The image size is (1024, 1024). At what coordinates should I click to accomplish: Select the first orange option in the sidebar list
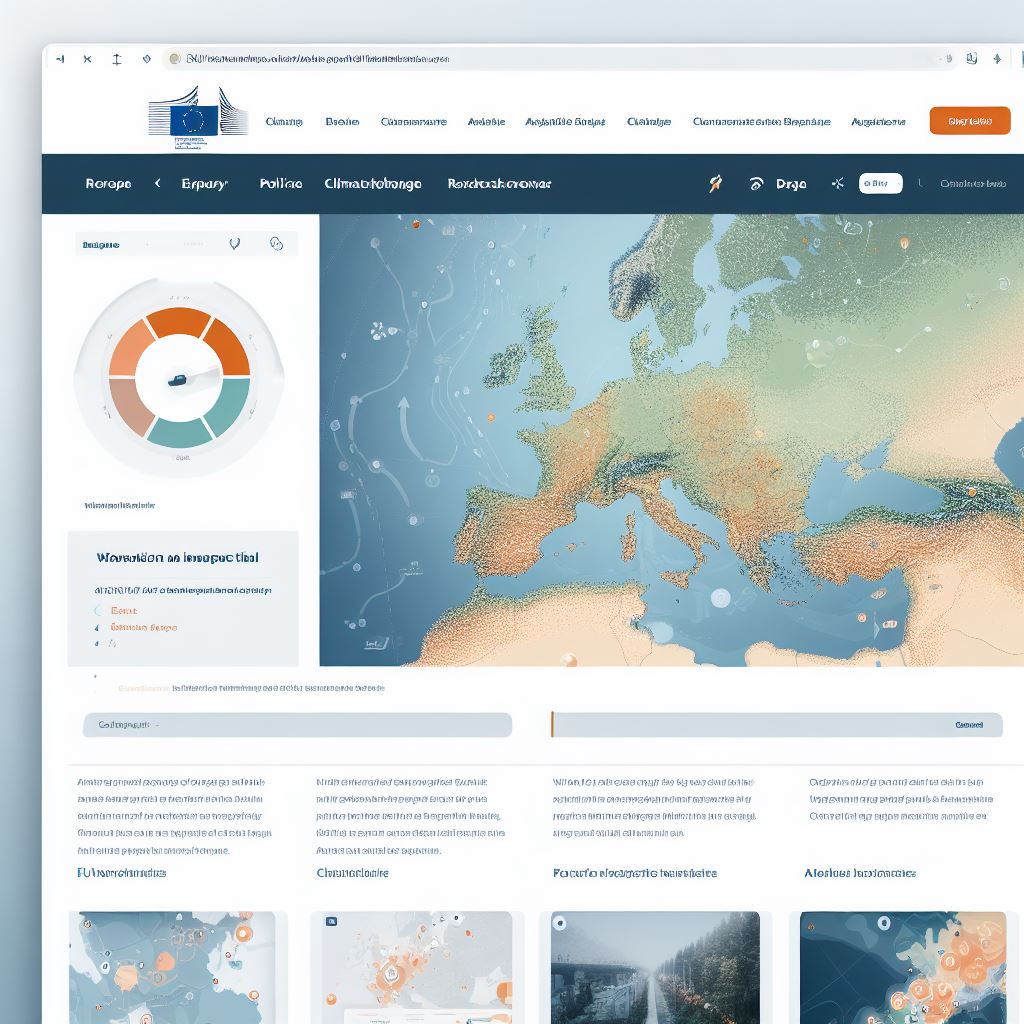tap(124, 610)
